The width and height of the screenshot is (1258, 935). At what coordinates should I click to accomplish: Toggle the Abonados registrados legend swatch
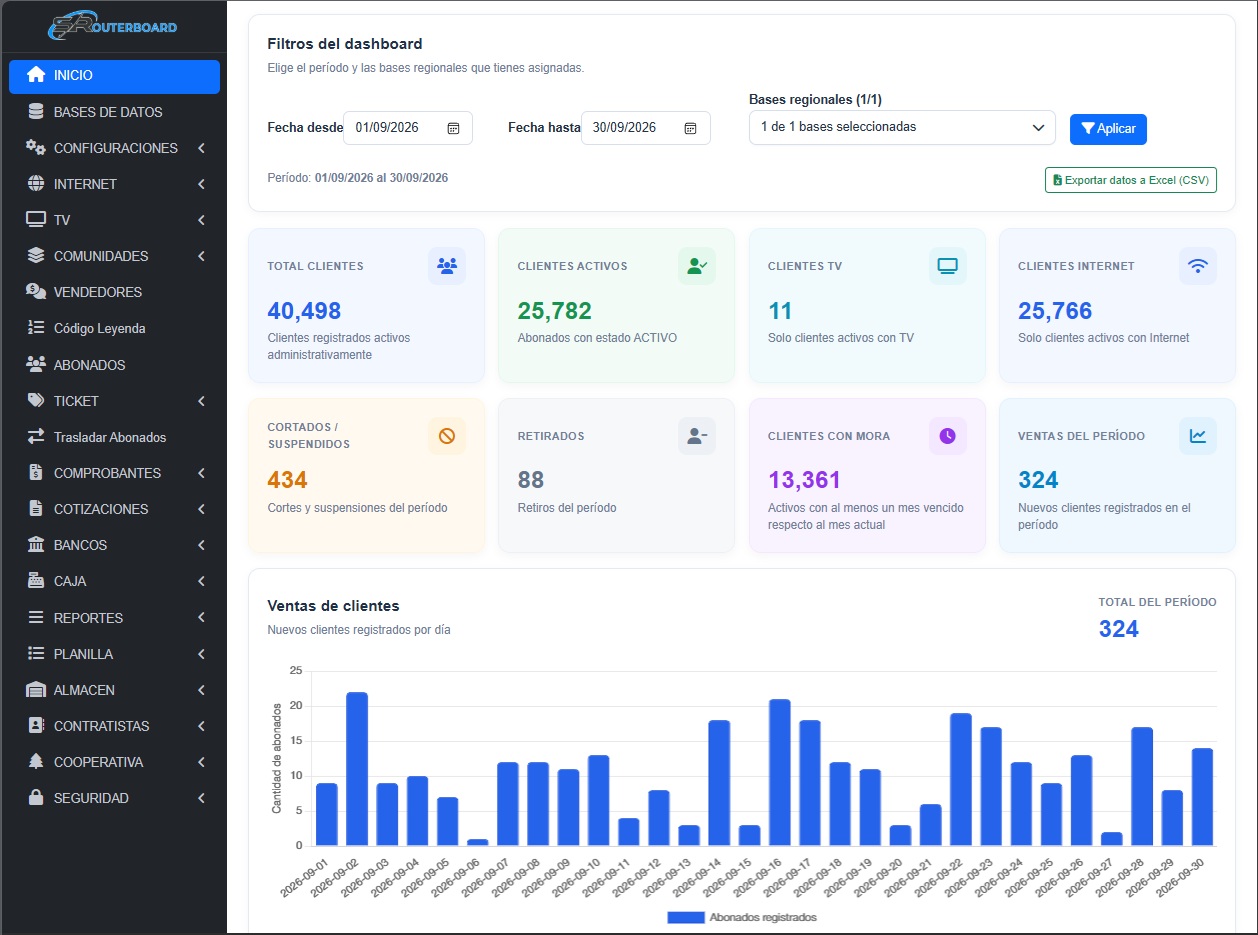click(x=686, y=917)
